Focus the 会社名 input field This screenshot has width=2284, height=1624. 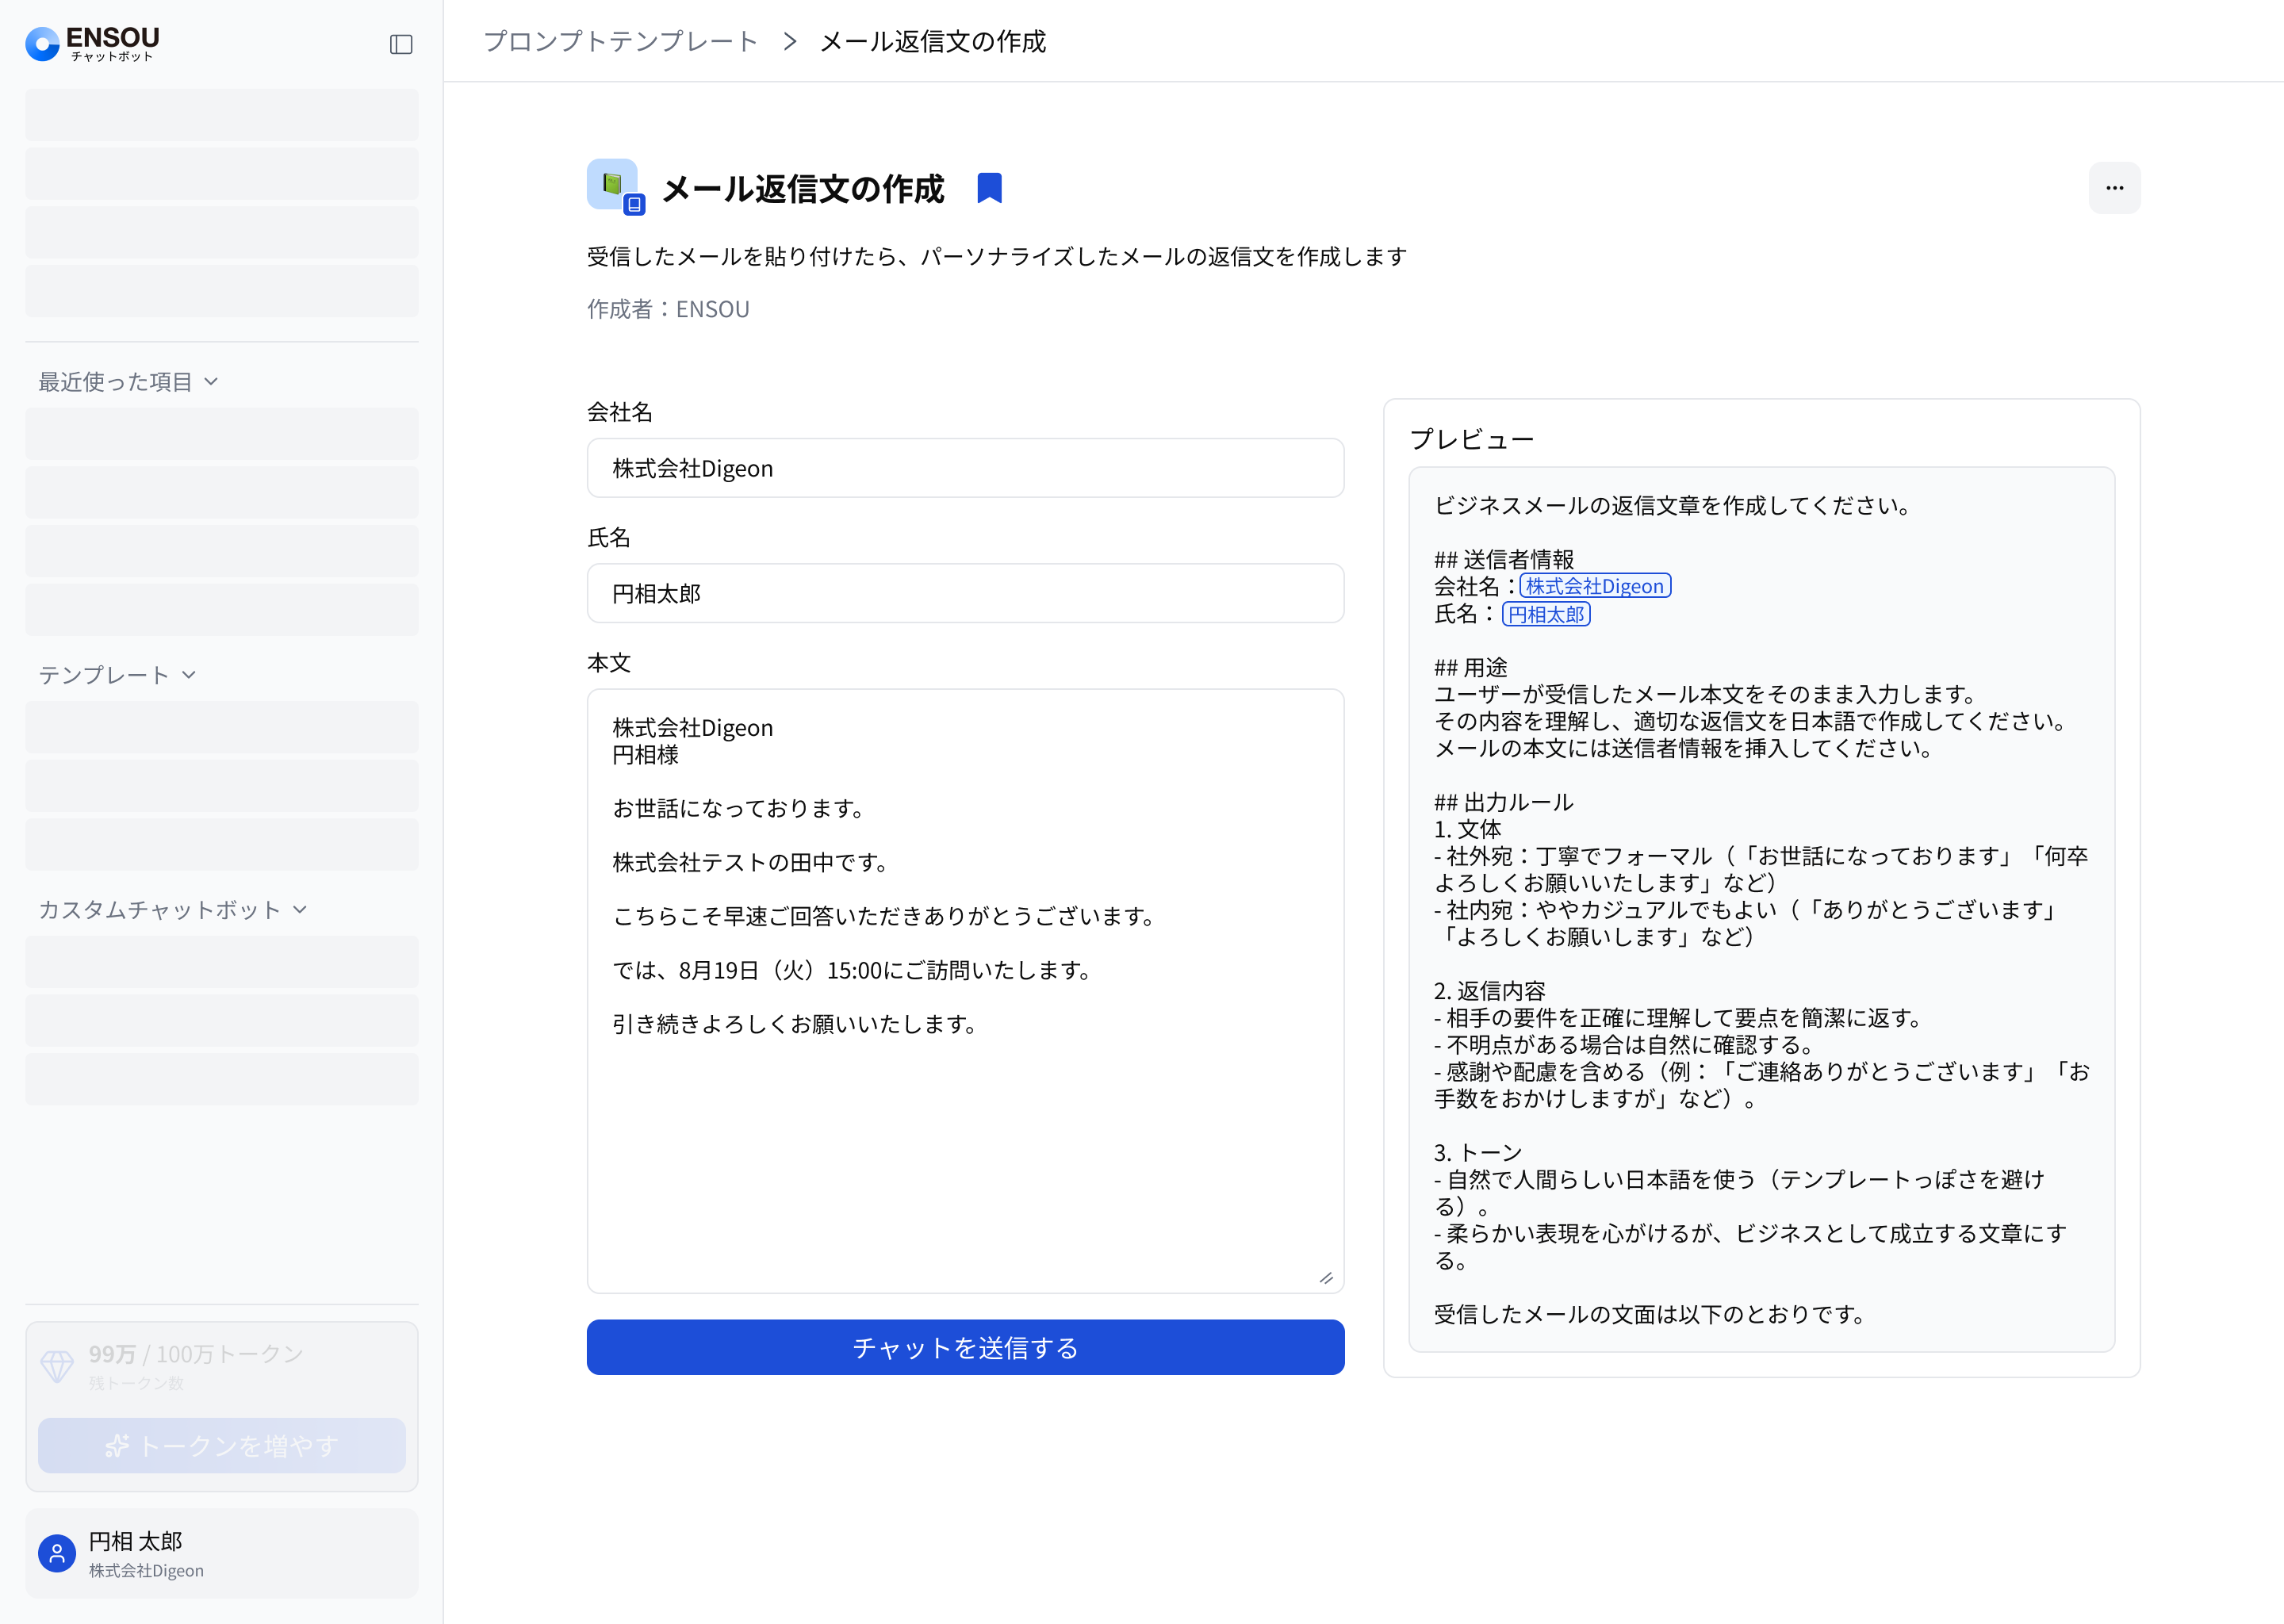pos(964,468)
